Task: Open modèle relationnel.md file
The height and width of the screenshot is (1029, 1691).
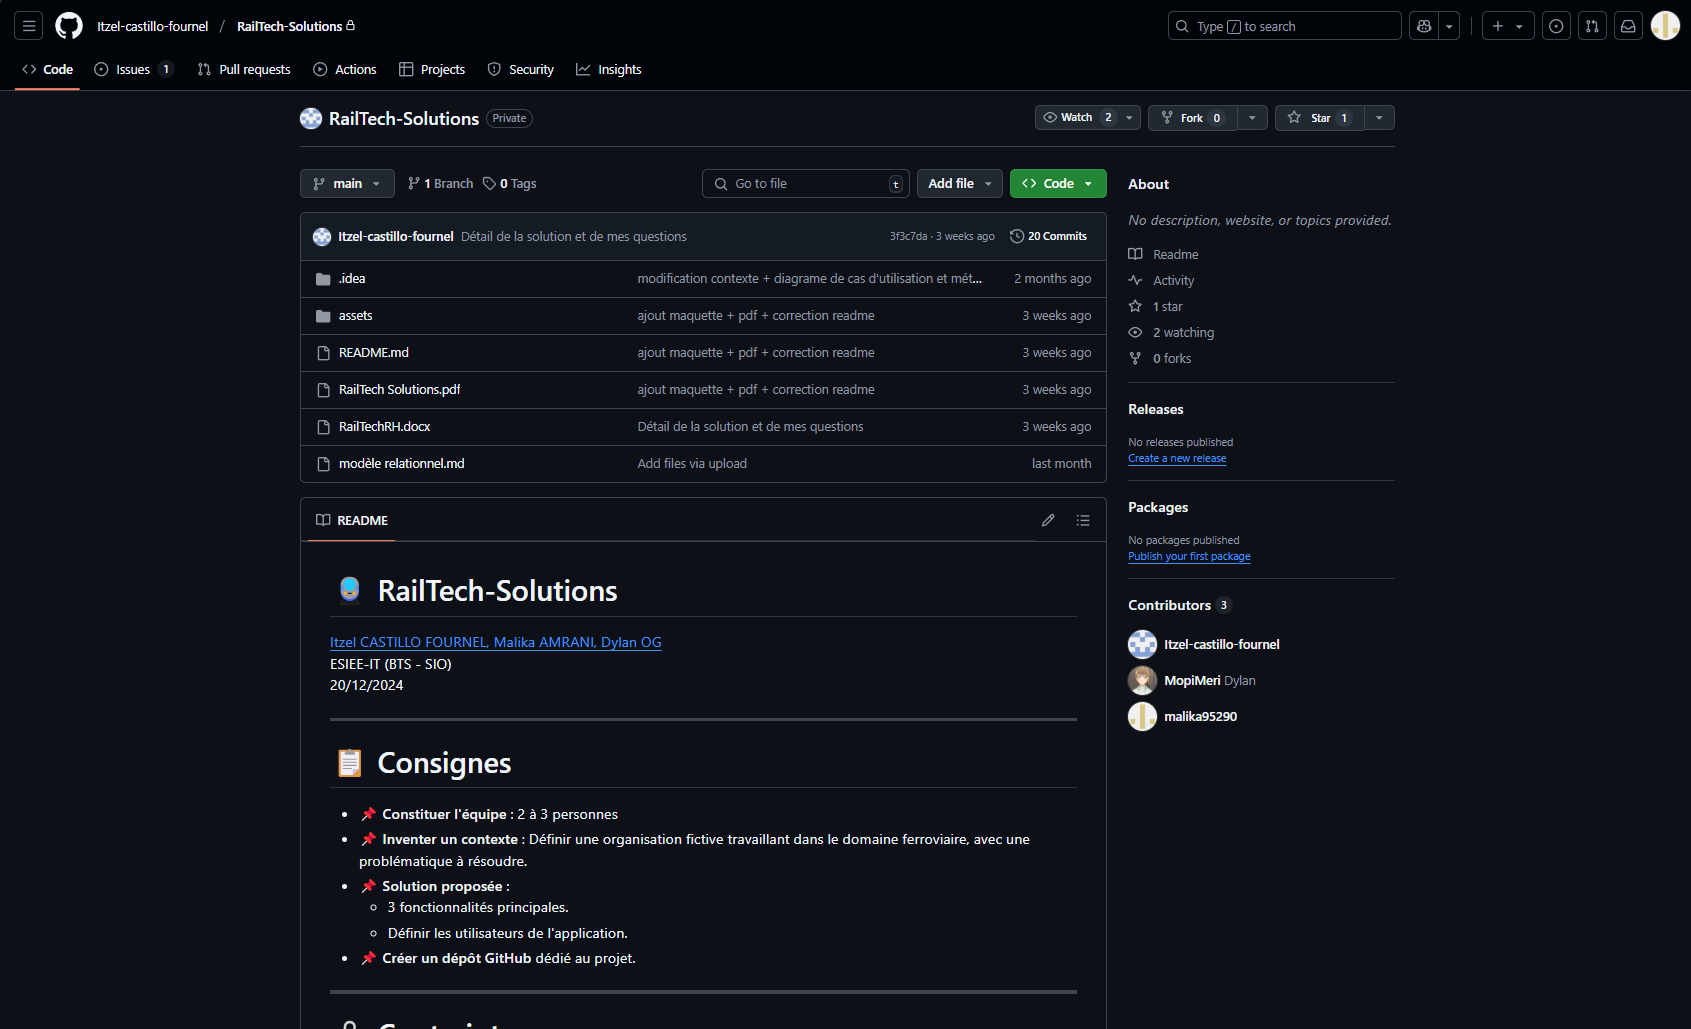Action: (x=401, y=464)
